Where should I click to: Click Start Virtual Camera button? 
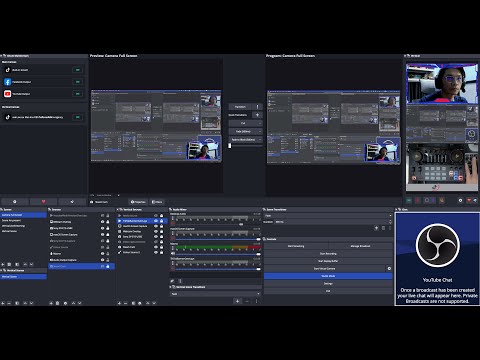325,268
